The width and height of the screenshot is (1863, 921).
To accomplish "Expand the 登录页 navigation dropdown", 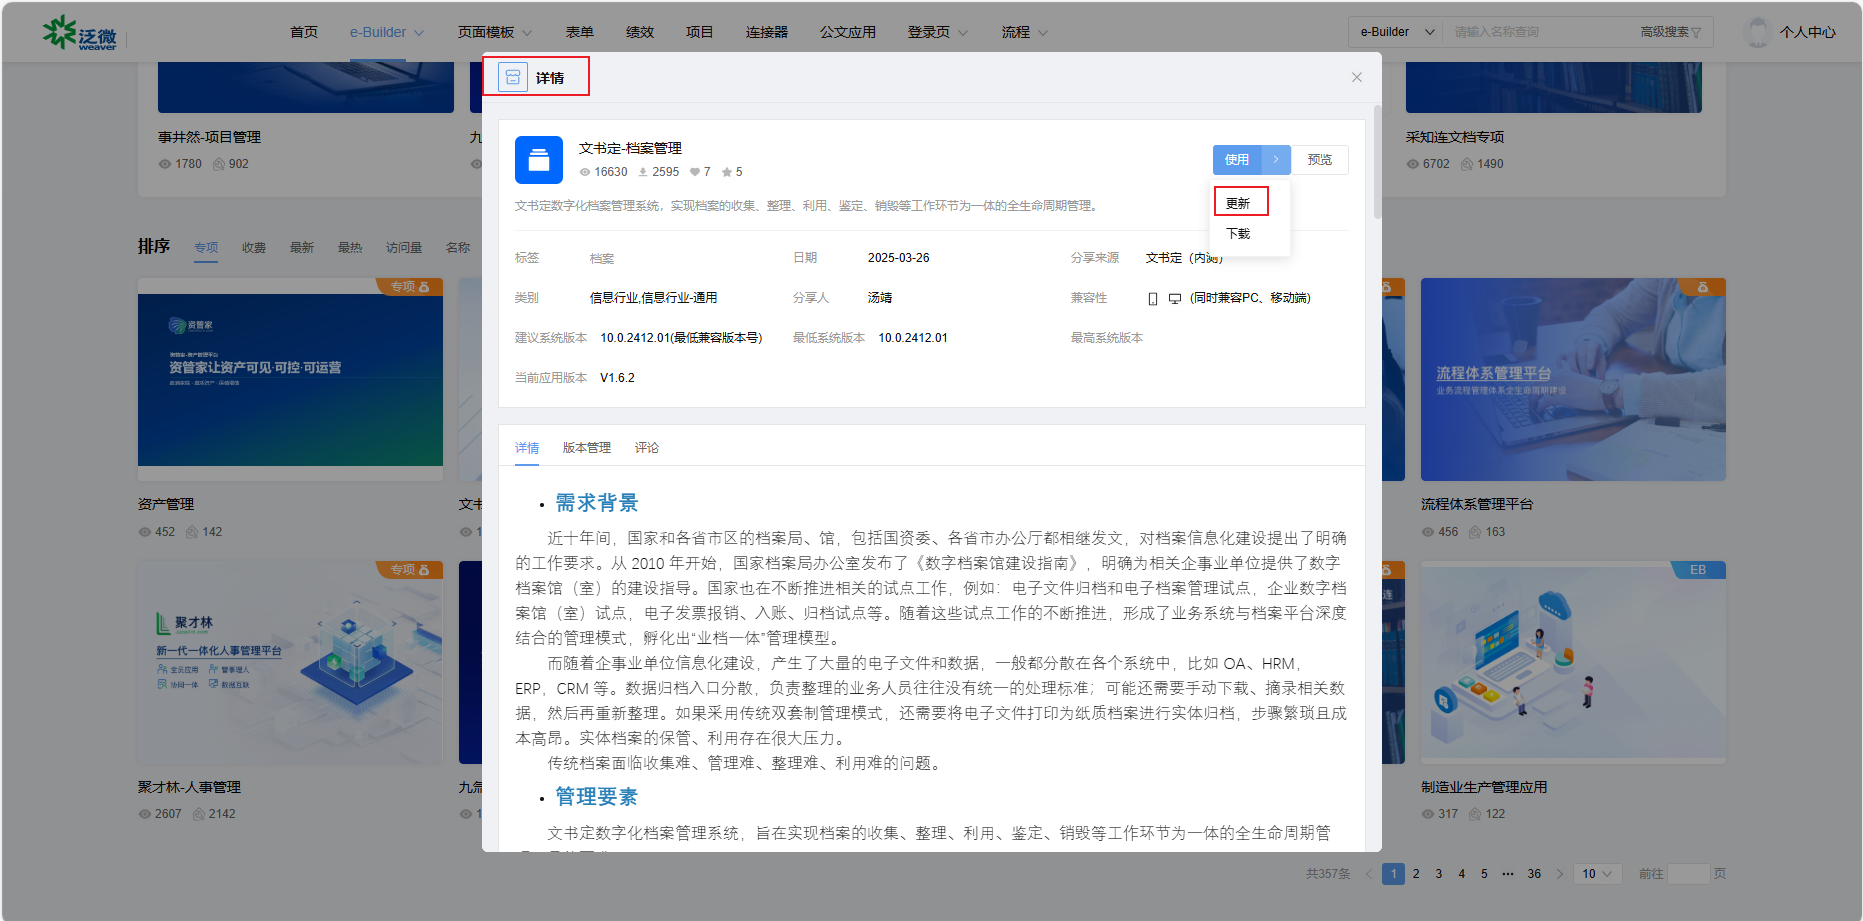I will (x=938, y=32).
